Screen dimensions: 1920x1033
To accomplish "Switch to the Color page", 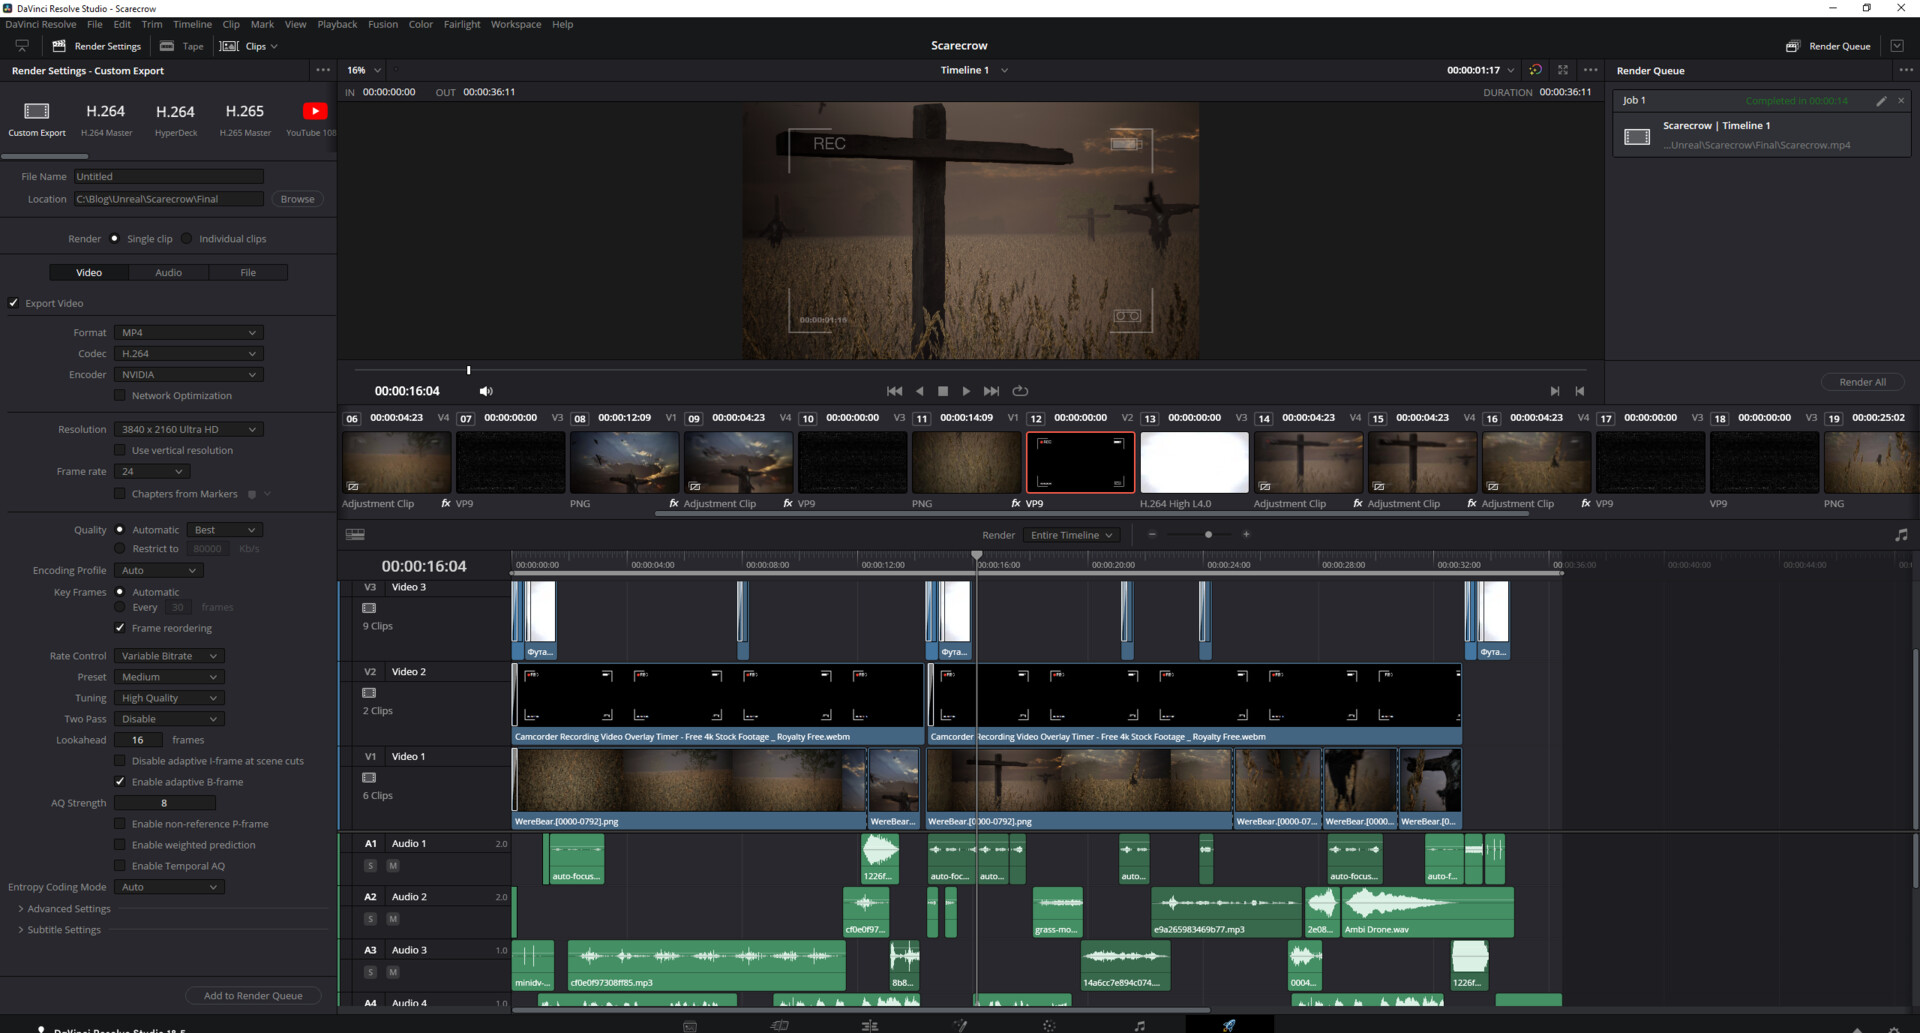I will click(x=1048, y=1024).
